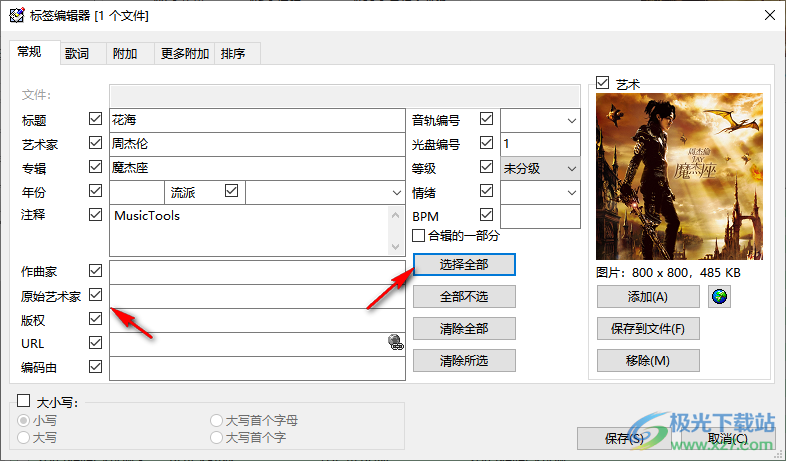Switch to the 更多附加 tab

pos(184,54)
